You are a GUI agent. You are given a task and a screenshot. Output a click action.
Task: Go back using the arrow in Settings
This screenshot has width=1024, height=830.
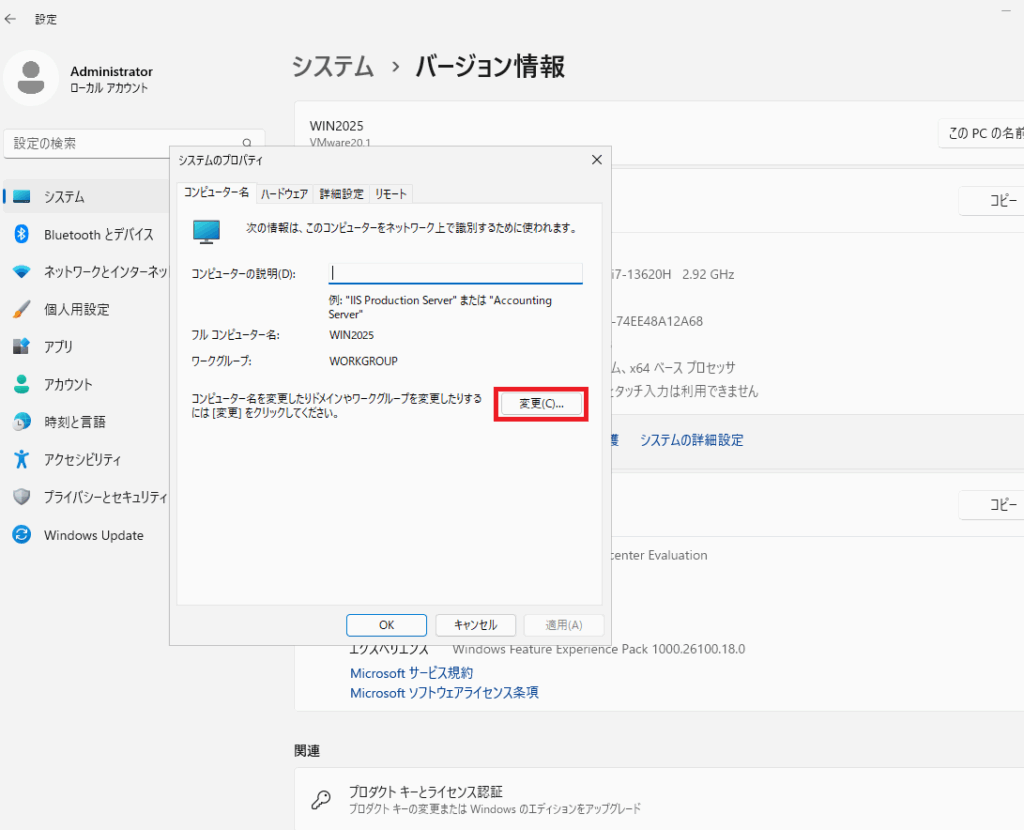pyautogui.click(x=11, y=19)
